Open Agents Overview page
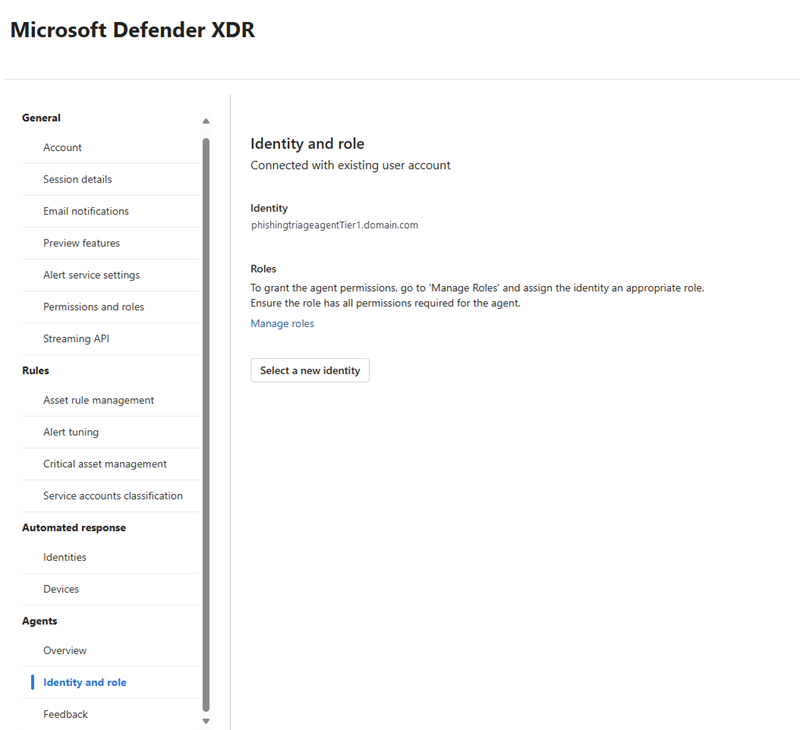800x730 pixels. point(65,650)
